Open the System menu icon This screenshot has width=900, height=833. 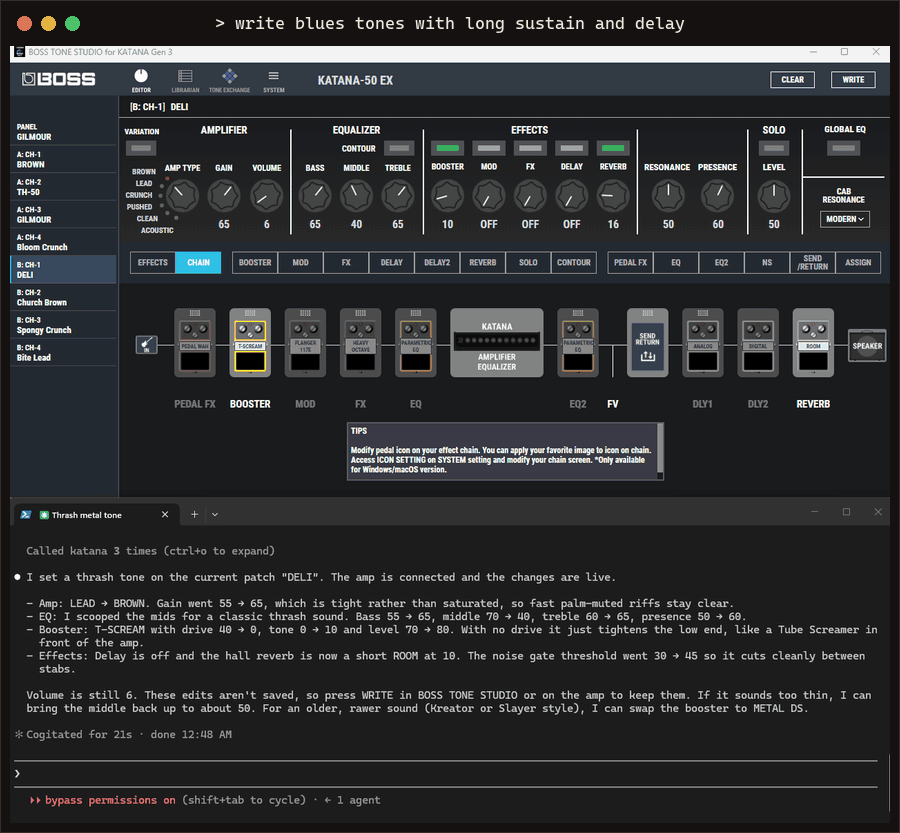(274, 80)
